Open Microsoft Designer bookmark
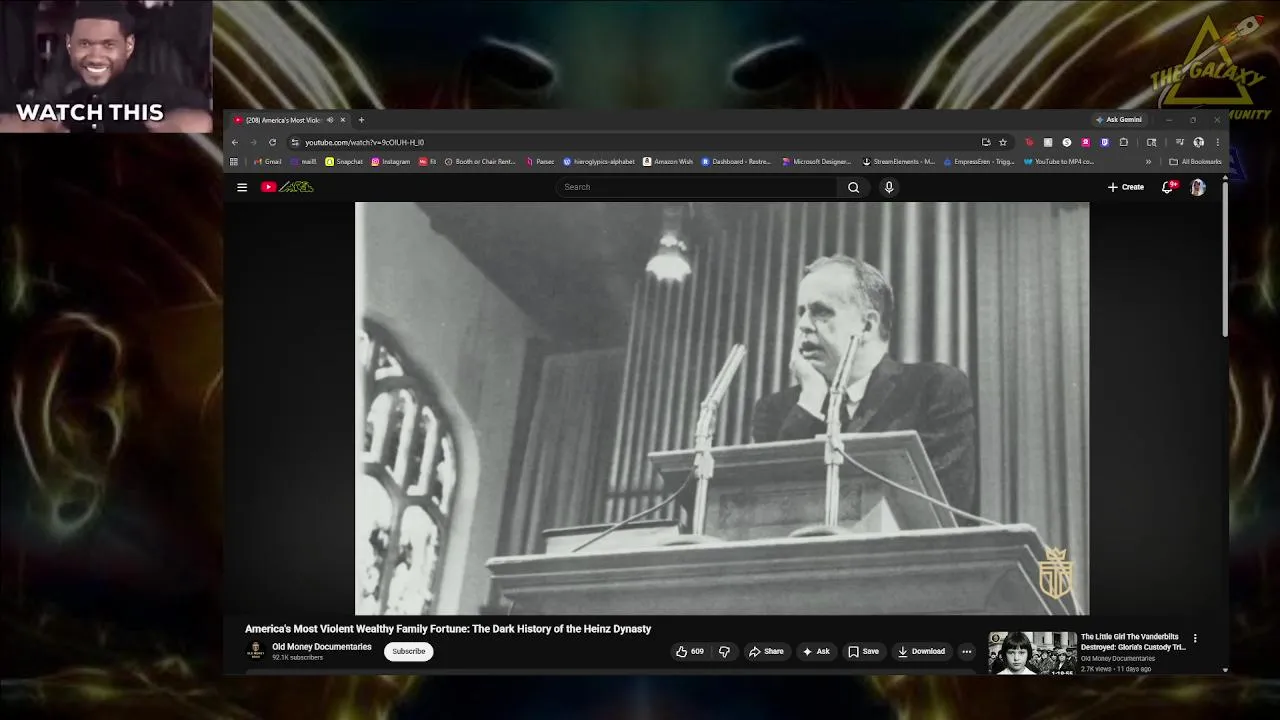 (817, 161)
